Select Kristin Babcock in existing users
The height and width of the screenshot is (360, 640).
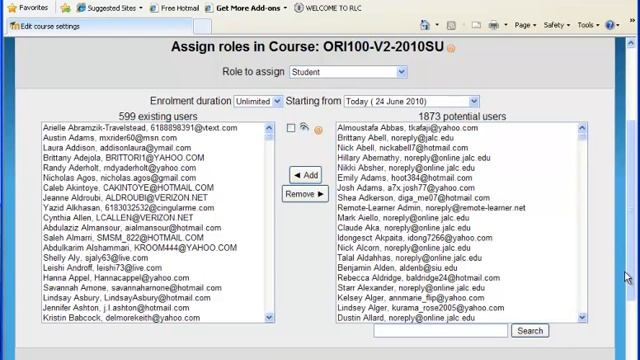click(x=153, y=318)
